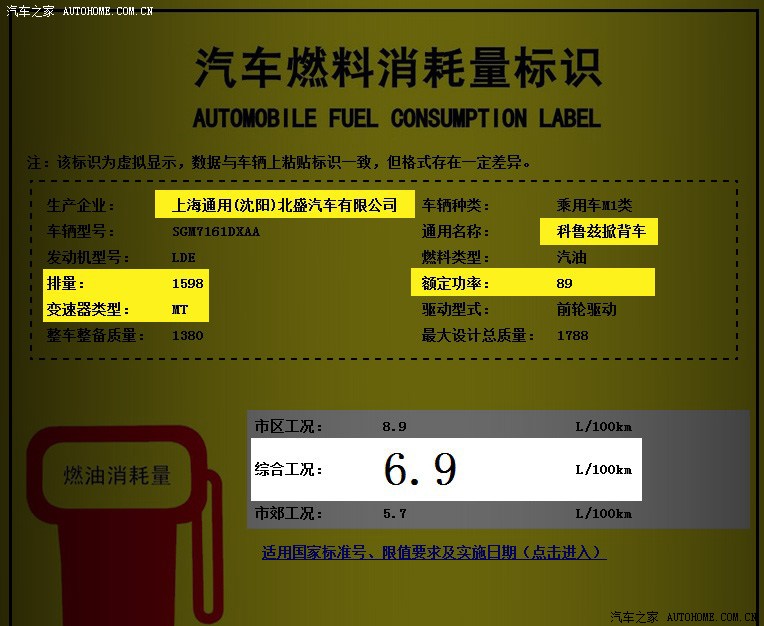This screenshot has width=764, height=626.
Task: Click the 综合工况 label
Action: [x=288, y=470]
